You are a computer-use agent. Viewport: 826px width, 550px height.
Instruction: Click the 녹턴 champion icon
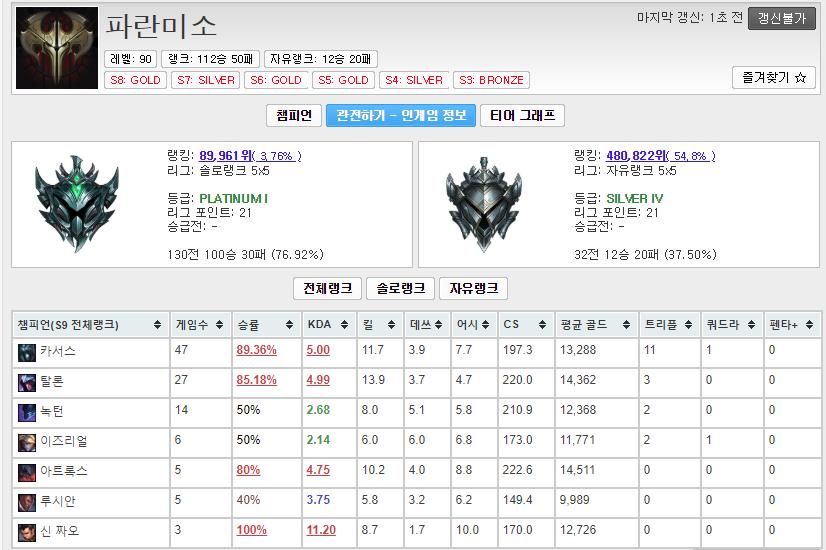[27, 412]
